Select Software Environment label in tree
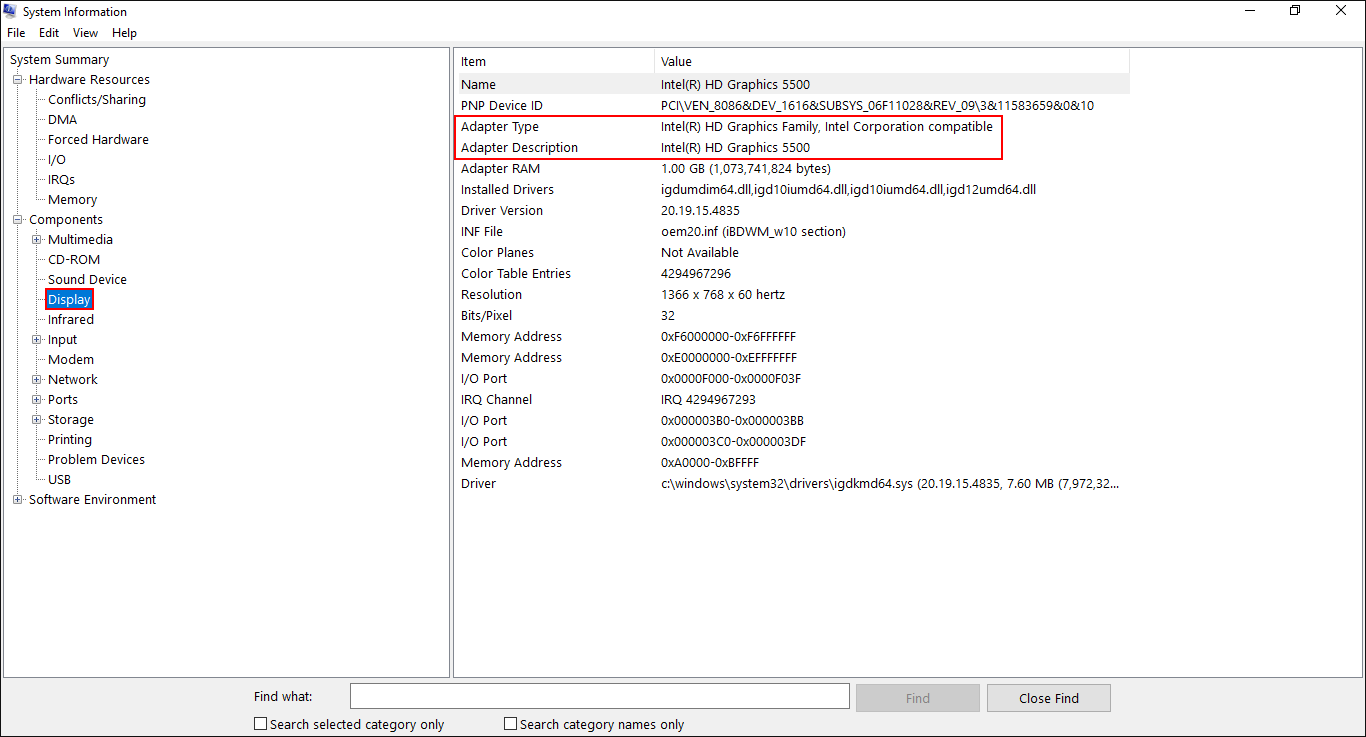 click(x=92, y=500)
